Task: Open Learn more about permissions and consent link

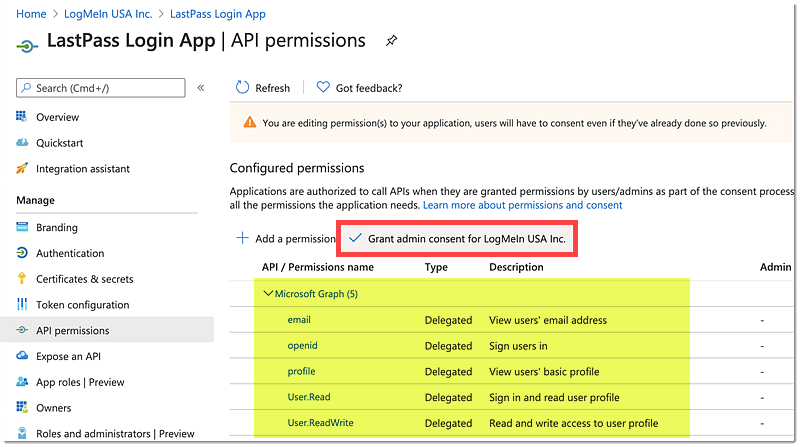Action: coord(522,205)
